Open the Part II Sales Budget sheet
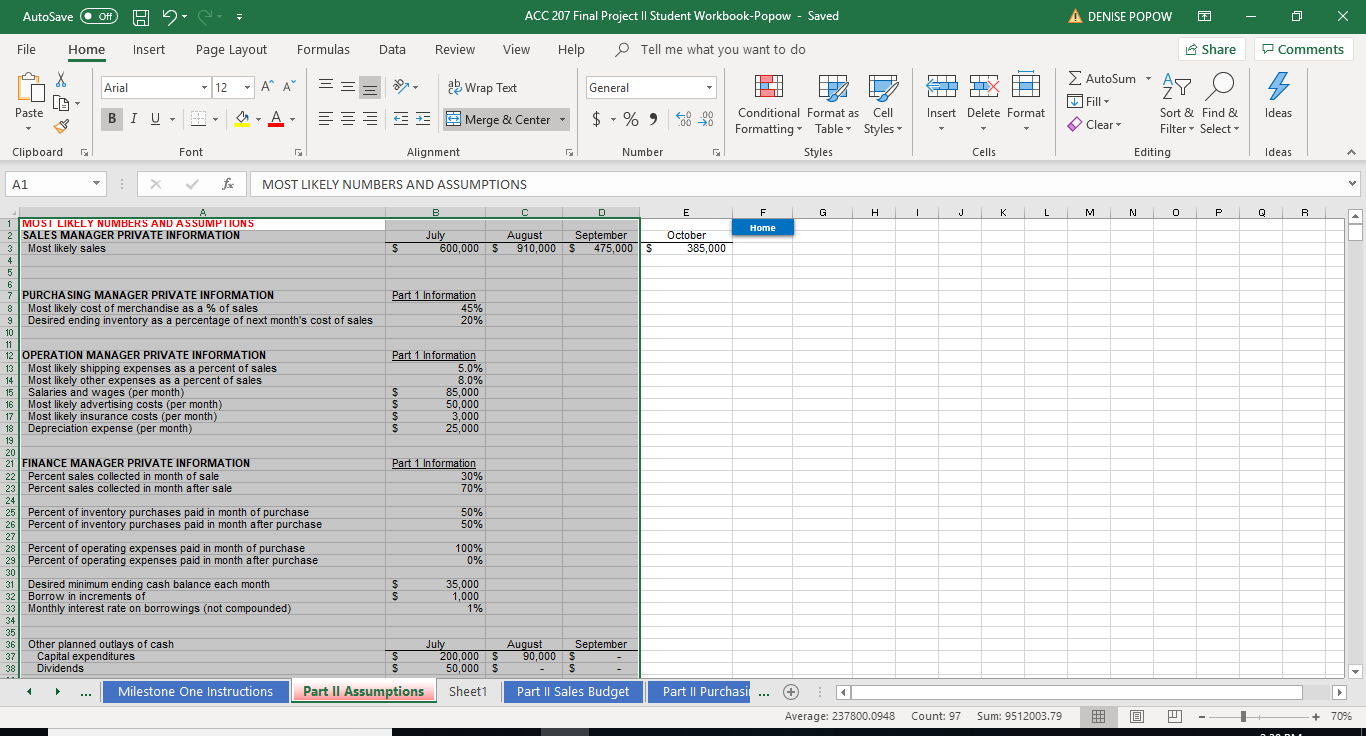This screenshot has height=736, width=1366. pyautogui.click(x=572, y=691)
